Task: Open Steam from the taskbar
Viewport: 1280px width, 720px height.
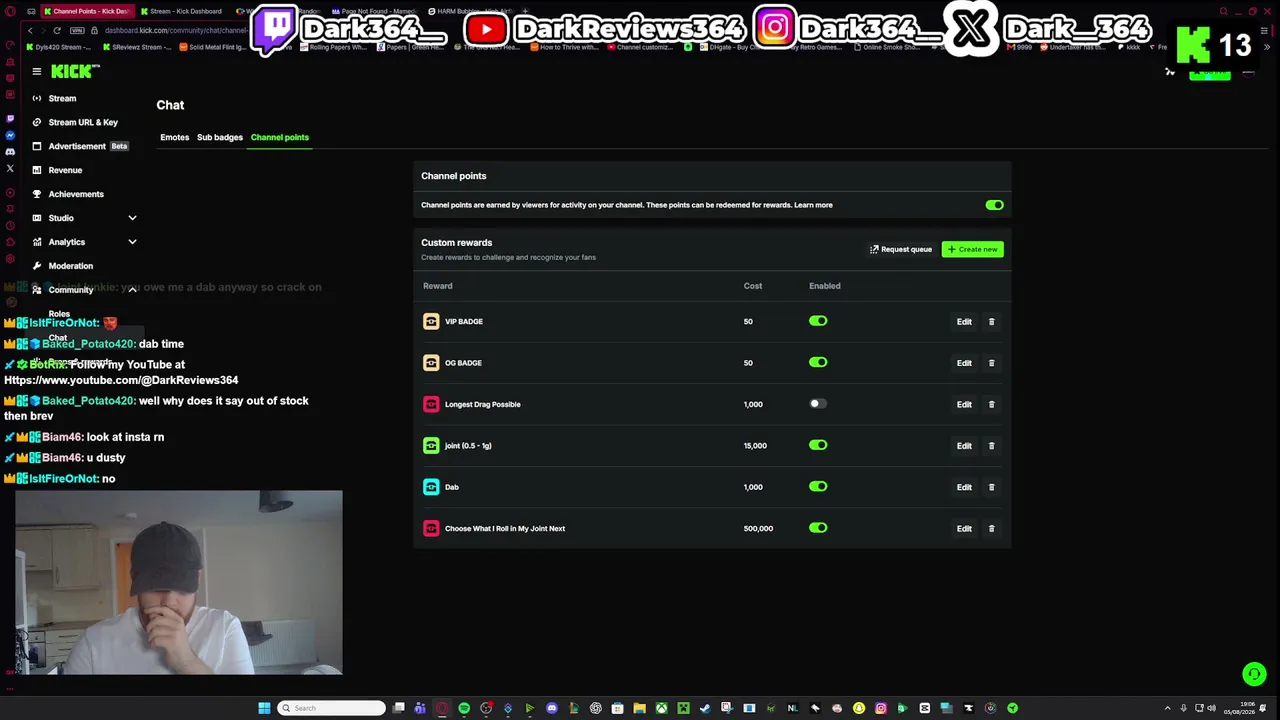Action: pos(705,708)
